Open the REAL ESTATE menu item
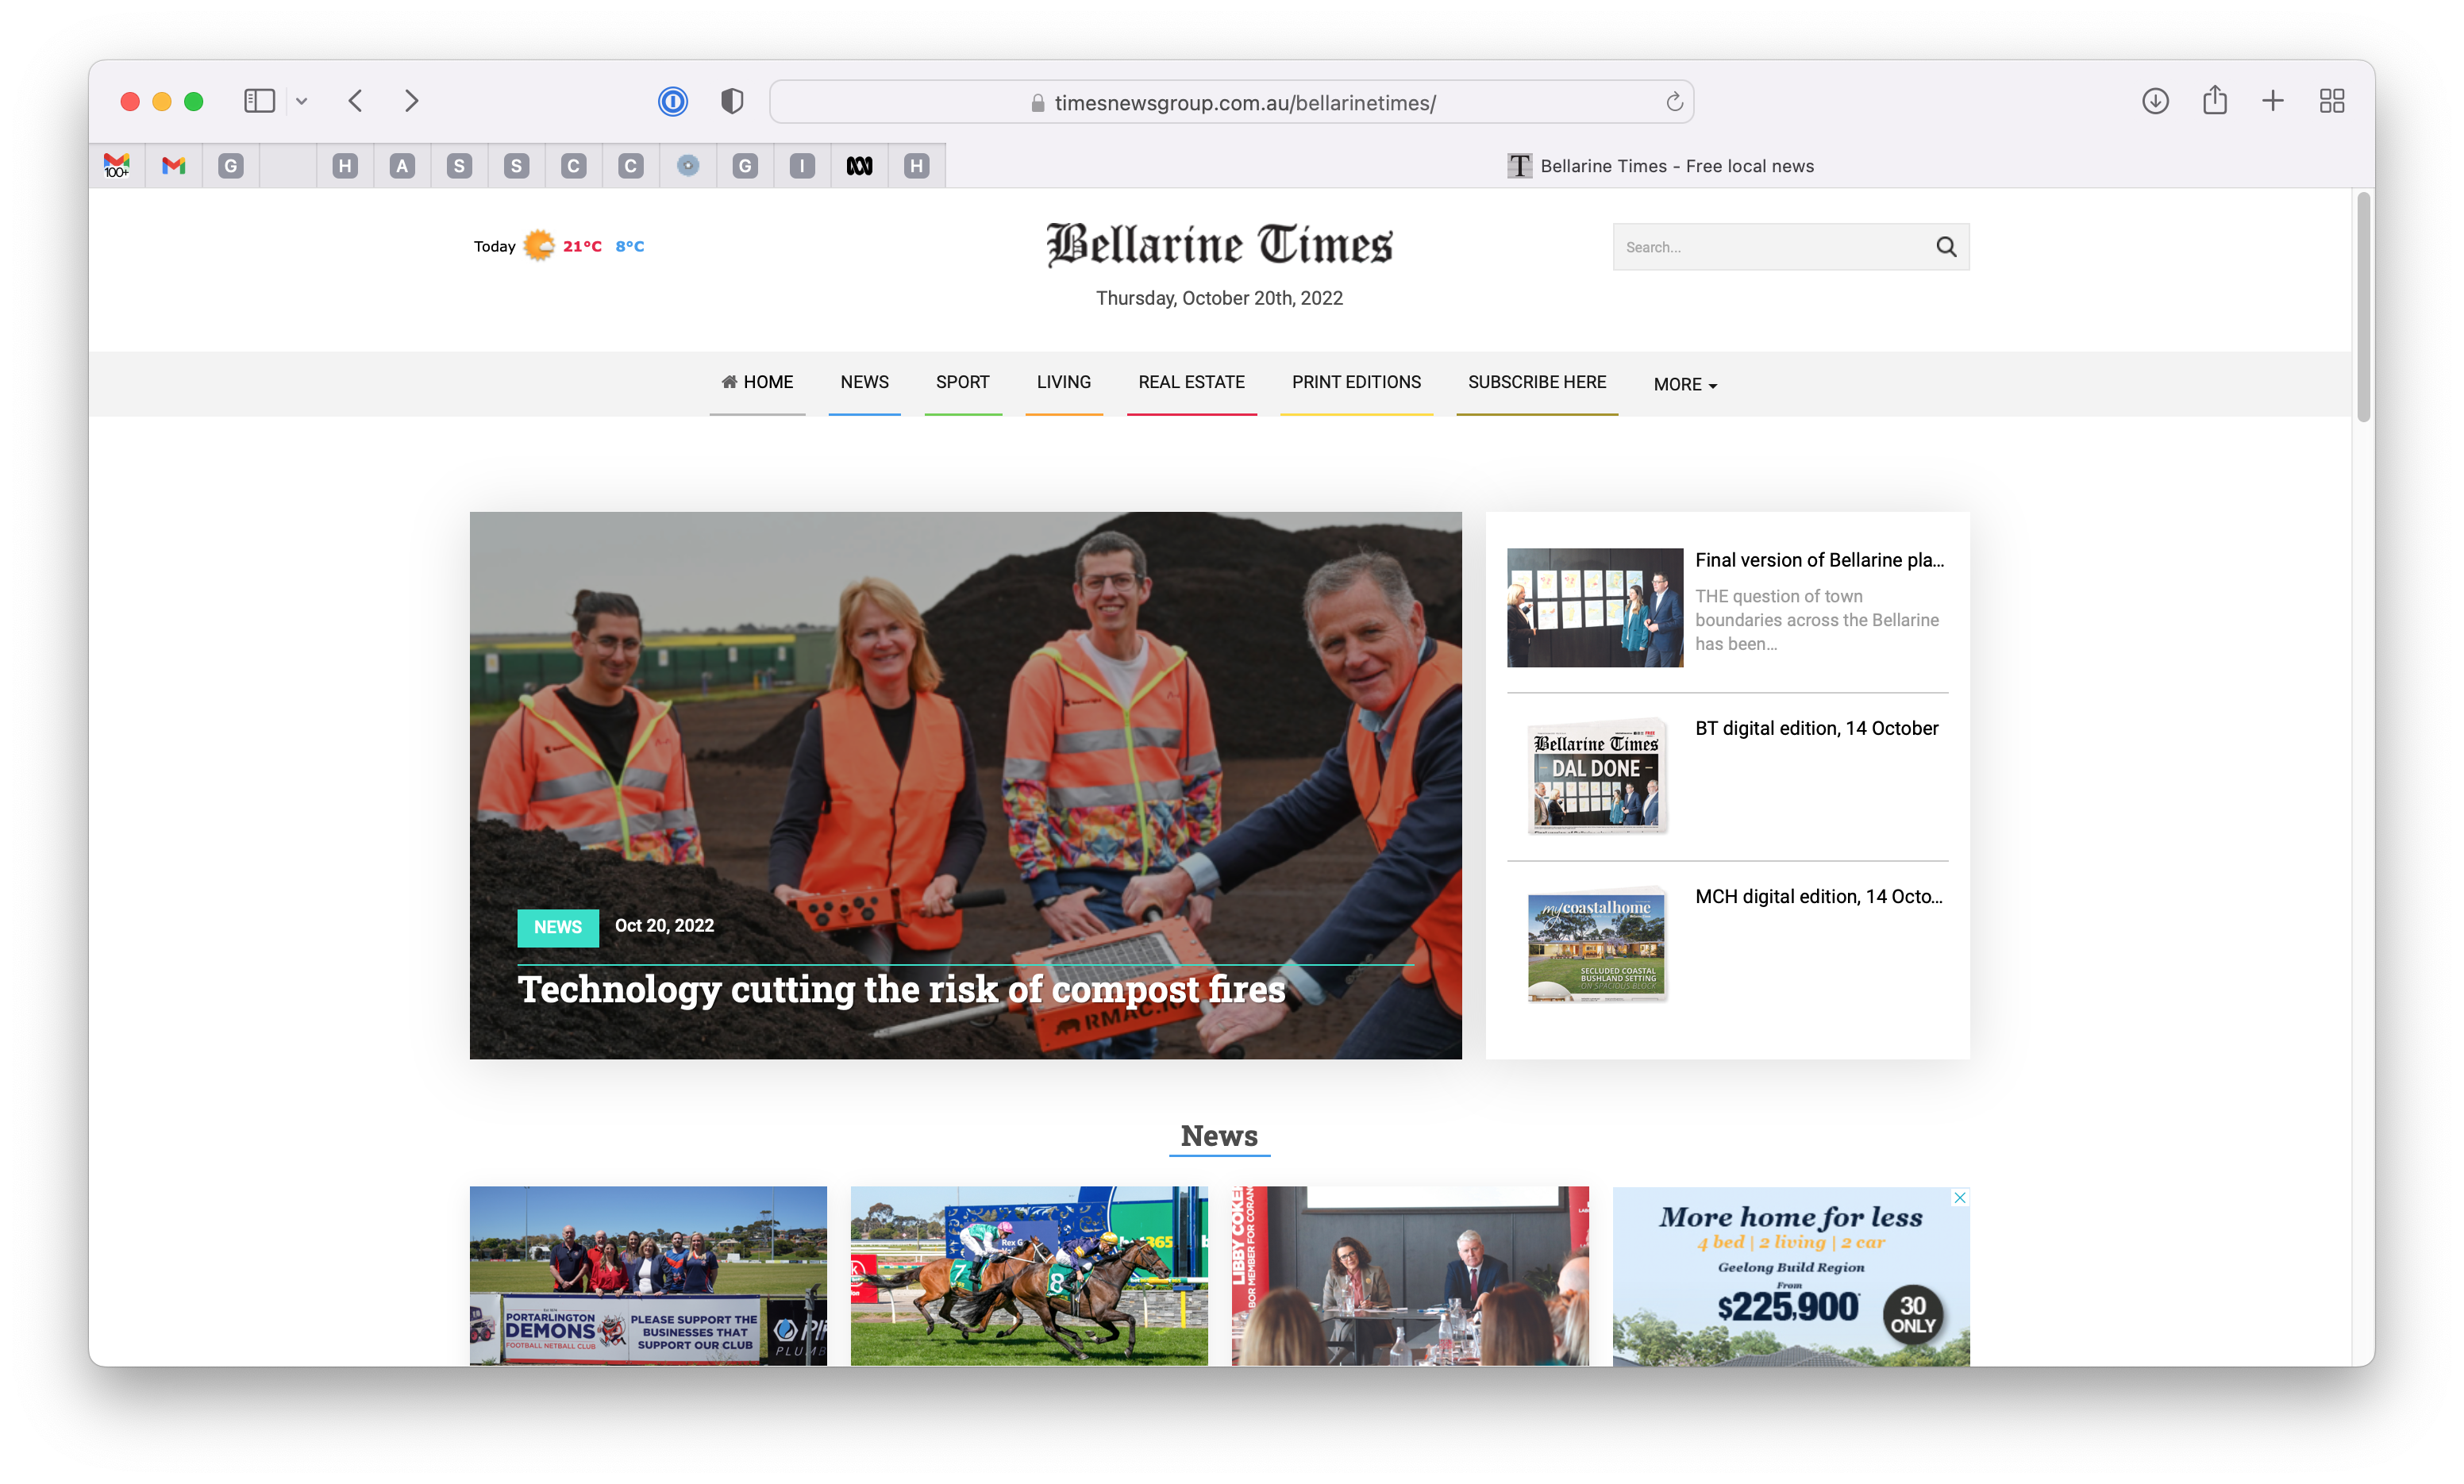 (1191, 382)
